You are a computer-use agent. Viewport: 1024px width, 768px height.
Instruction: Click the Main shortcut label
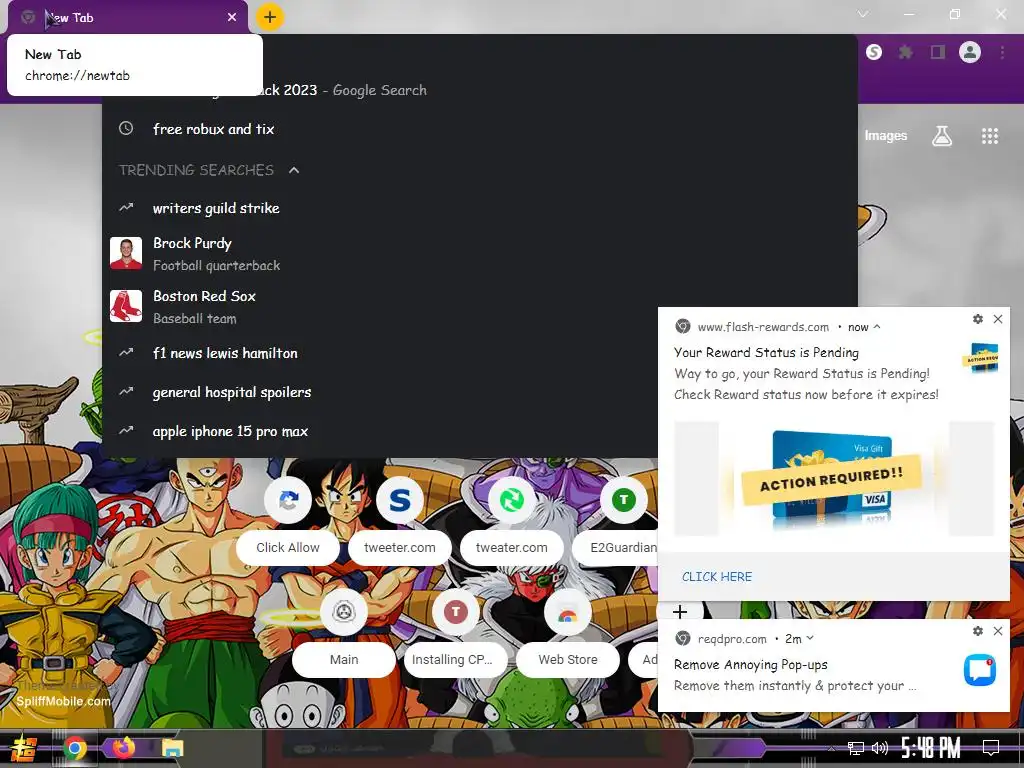point(344,660)
